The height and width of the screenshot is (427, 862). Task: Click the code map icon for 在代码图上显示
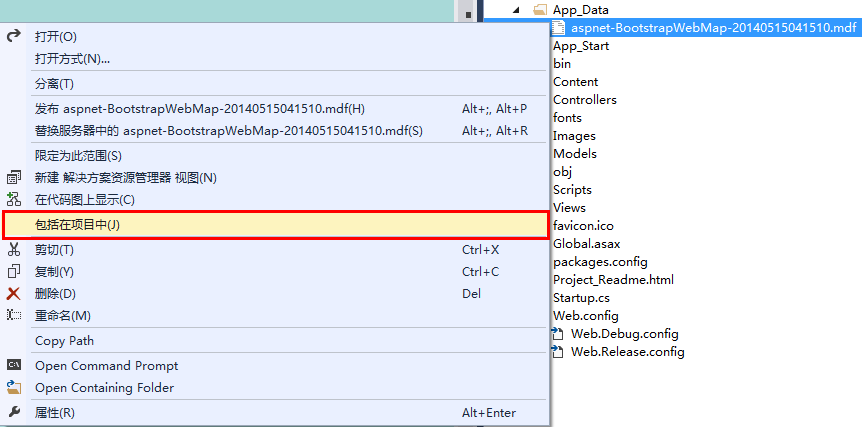click(14, 199)
